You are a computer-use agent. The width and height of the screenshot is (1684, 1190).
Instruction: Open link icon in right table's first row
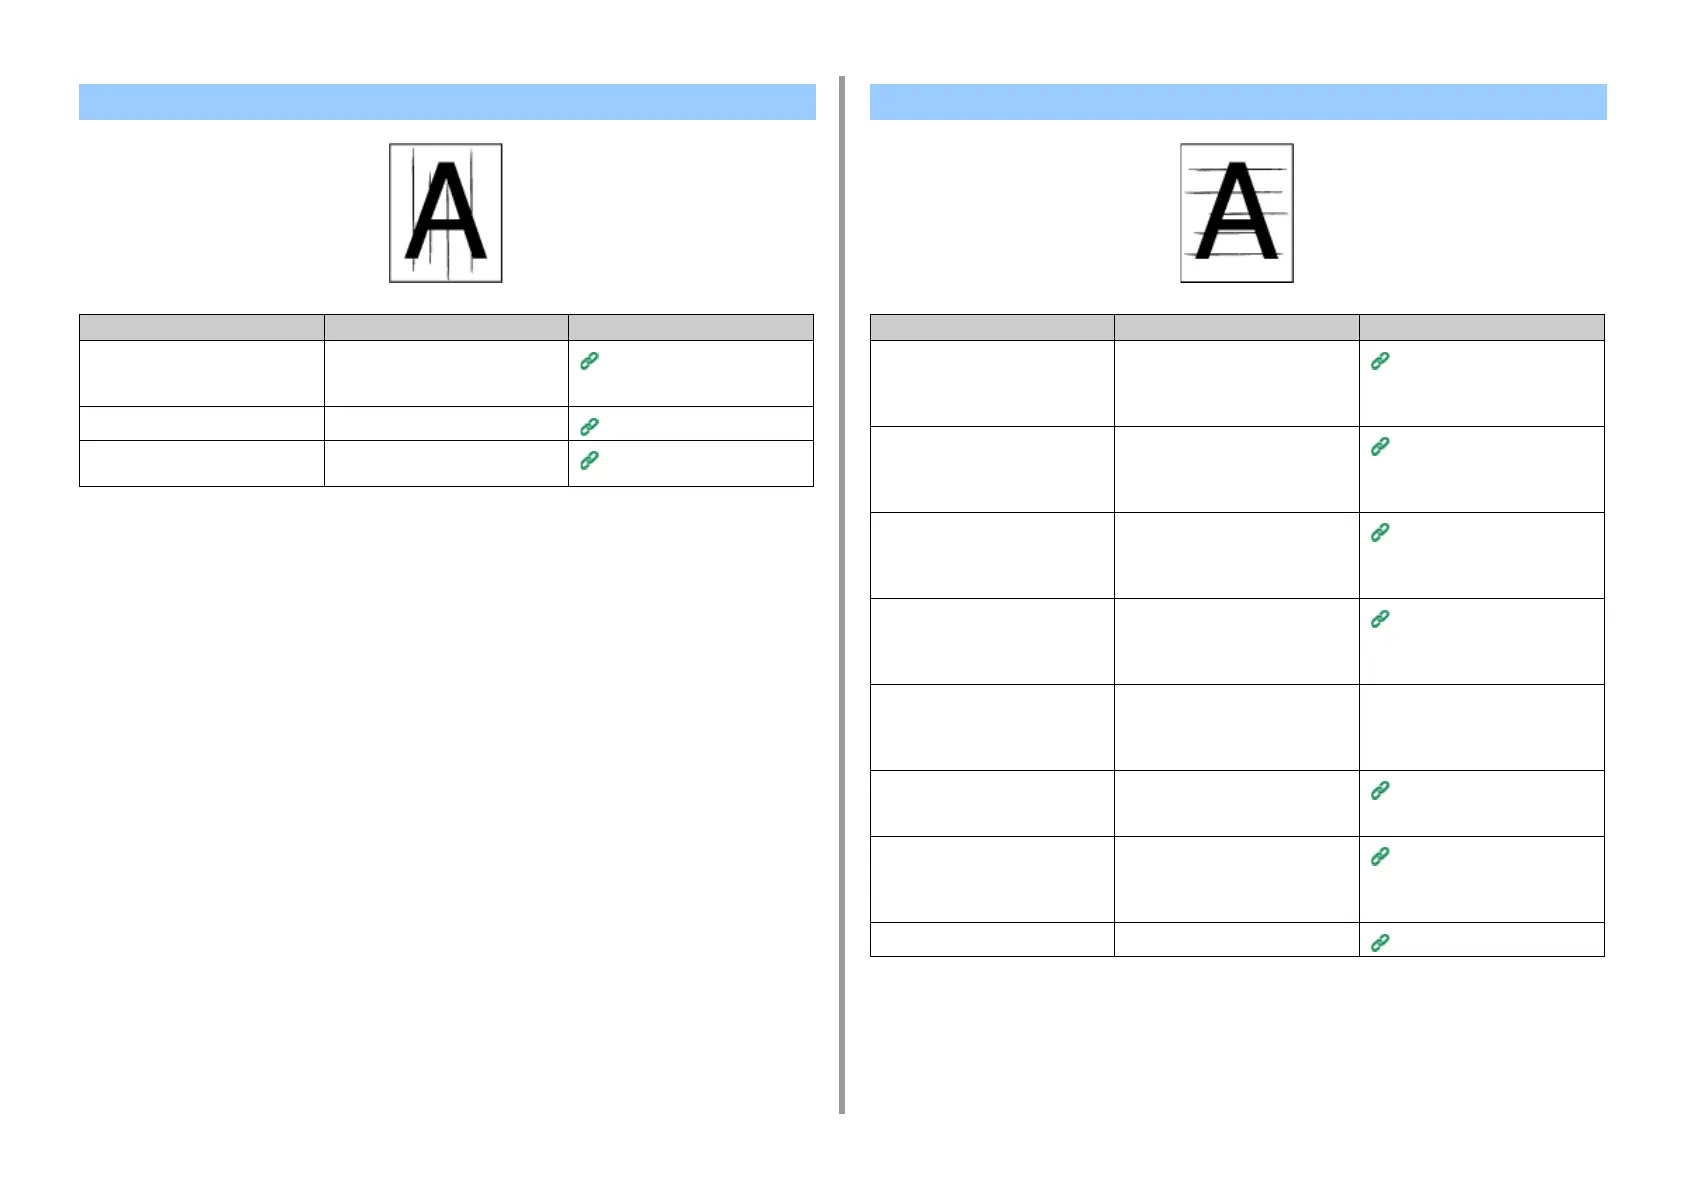[x=1380, y=361]
